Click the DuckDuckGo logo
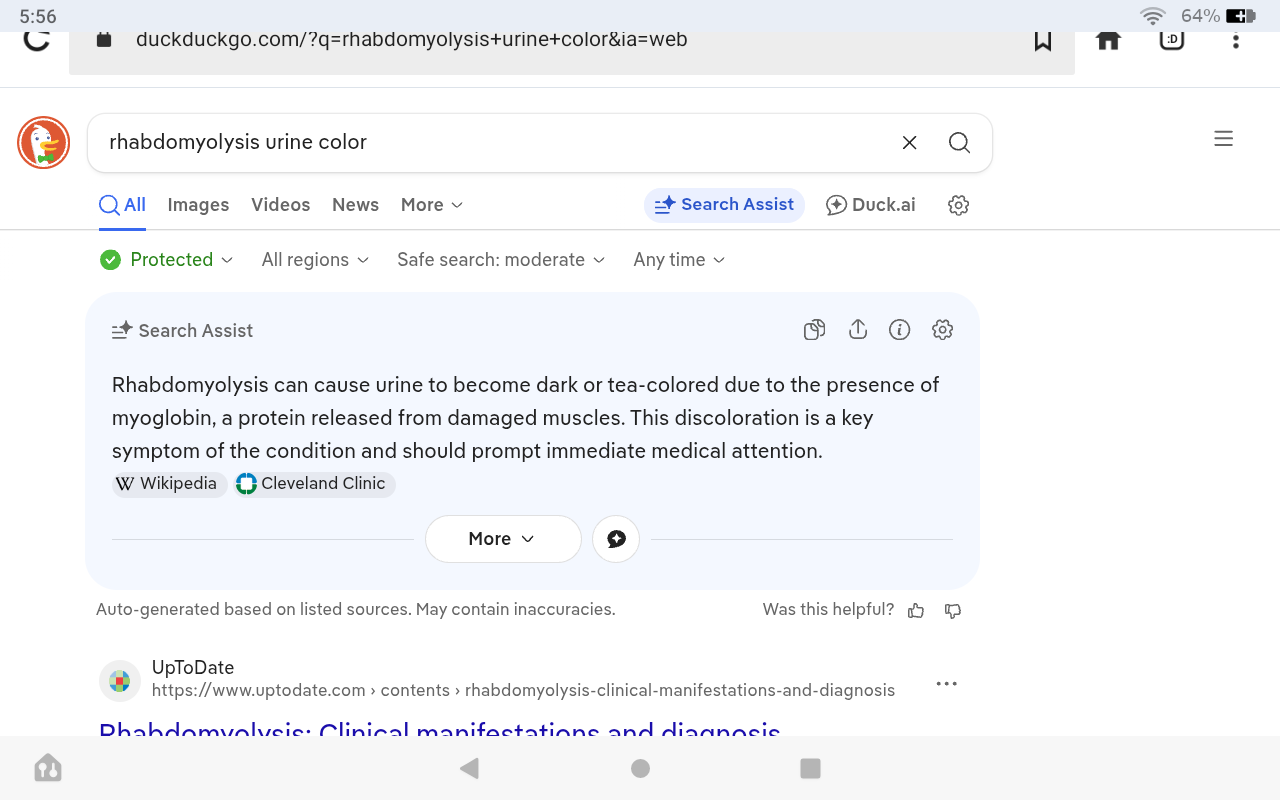This screenshot has height=800, width=1280. (x=43, y=143)
